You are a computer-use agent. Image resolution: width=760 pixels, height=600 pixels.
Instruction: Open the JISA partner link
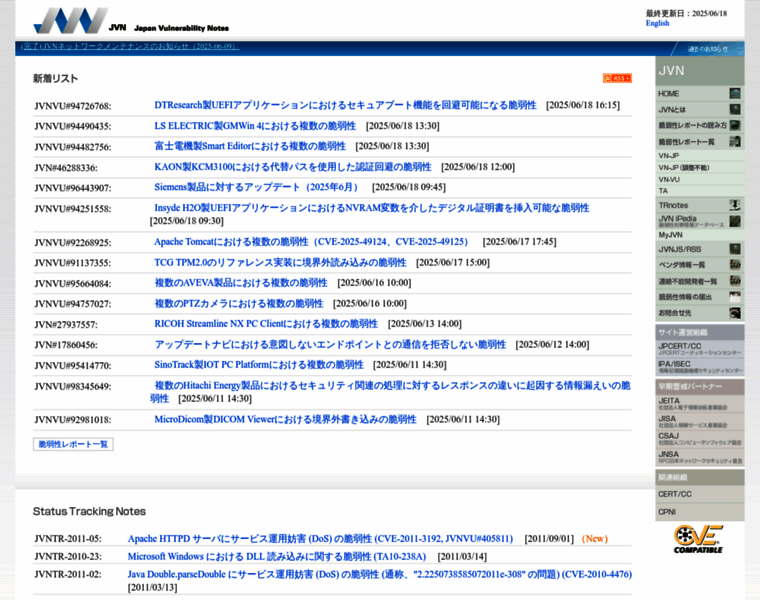click(x=699, y=421)
